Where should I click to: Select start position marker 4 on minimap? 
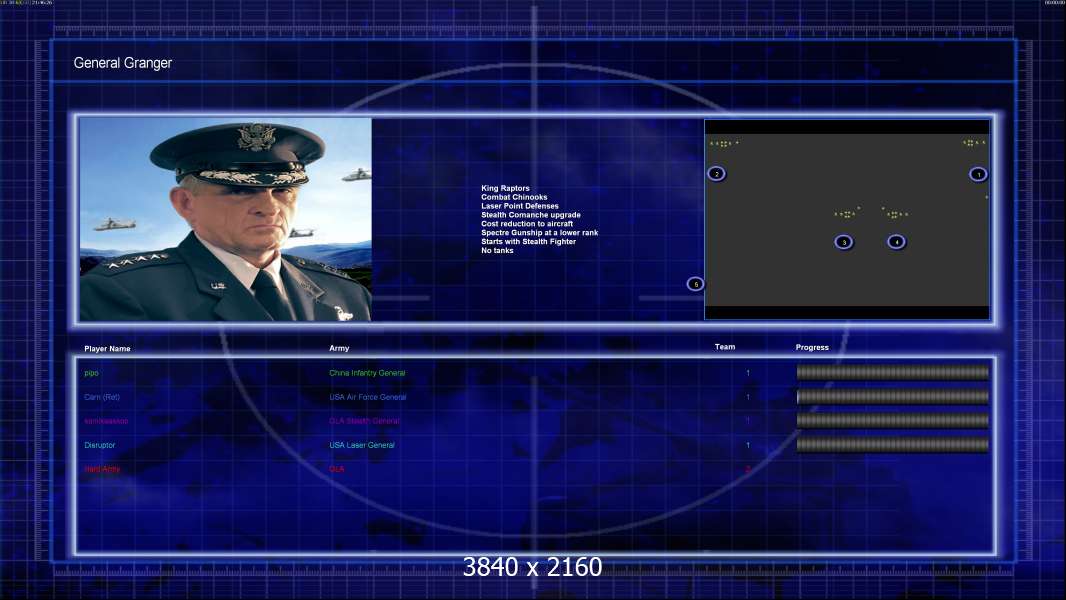[896, 241]
